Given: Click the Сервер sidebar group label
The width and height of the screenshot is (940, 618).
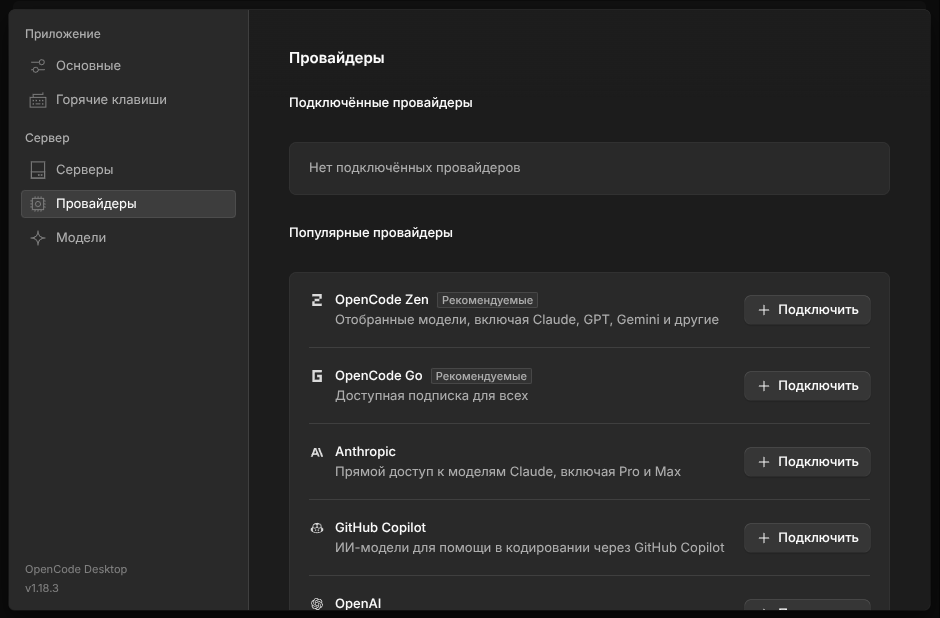Looking at the screenshot, I should [x=47, y=138].
